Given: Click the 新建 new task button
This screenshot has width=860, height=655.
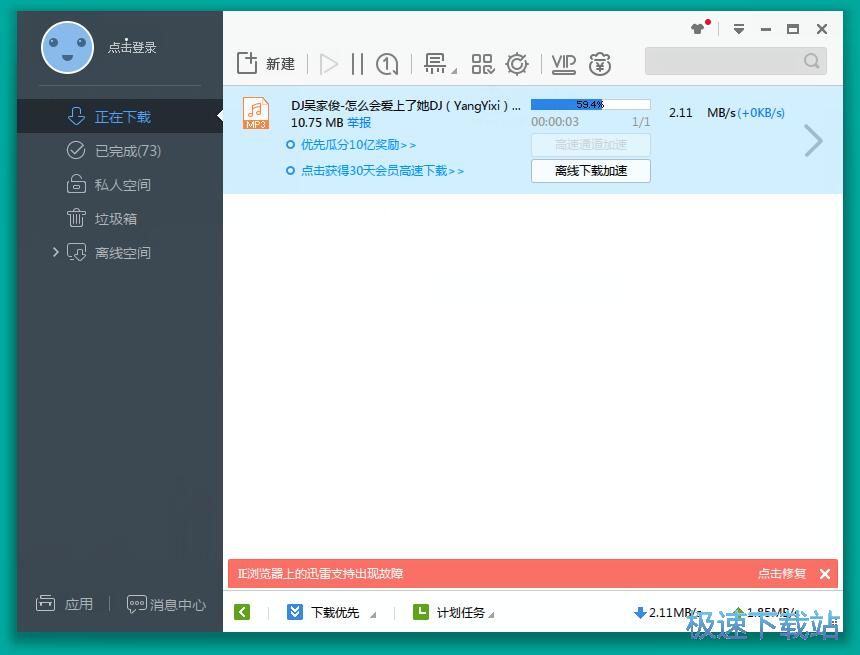Looking at the screenshot, I should [267, 64].
